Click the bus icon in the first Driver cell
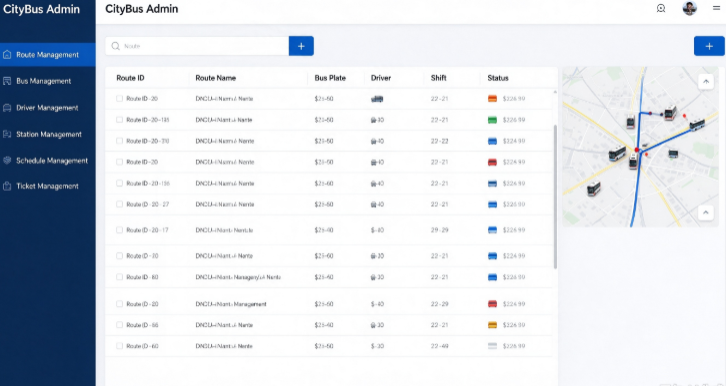 pos(377,99)
